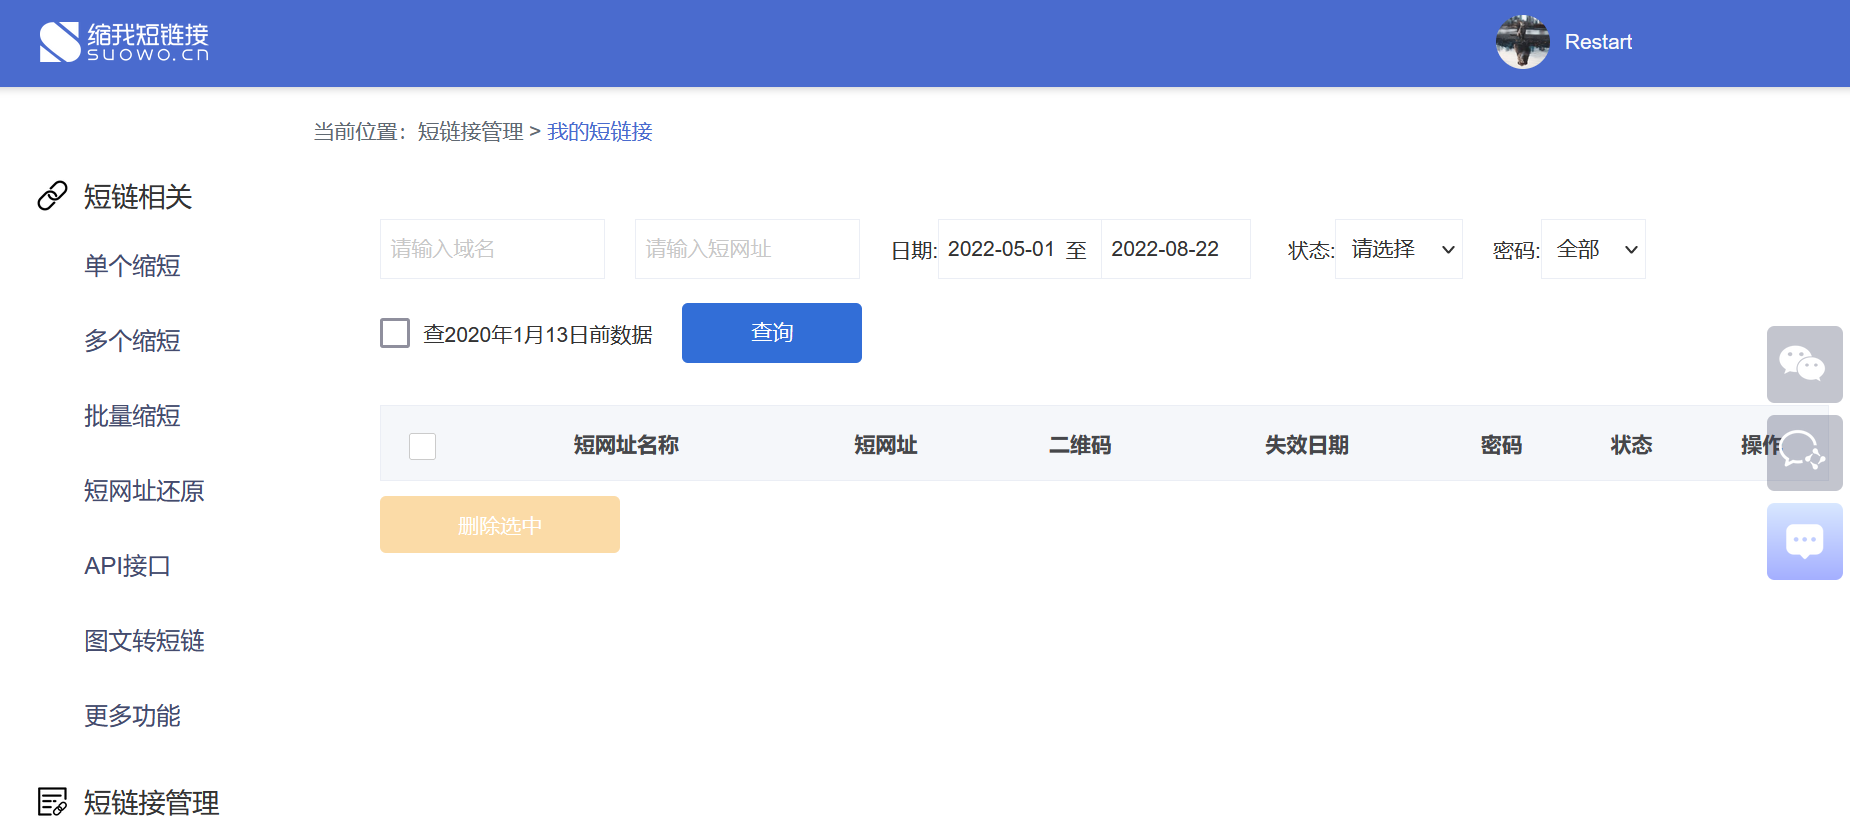
Task: Click the blue 查询 button
Action: point(771,333)
